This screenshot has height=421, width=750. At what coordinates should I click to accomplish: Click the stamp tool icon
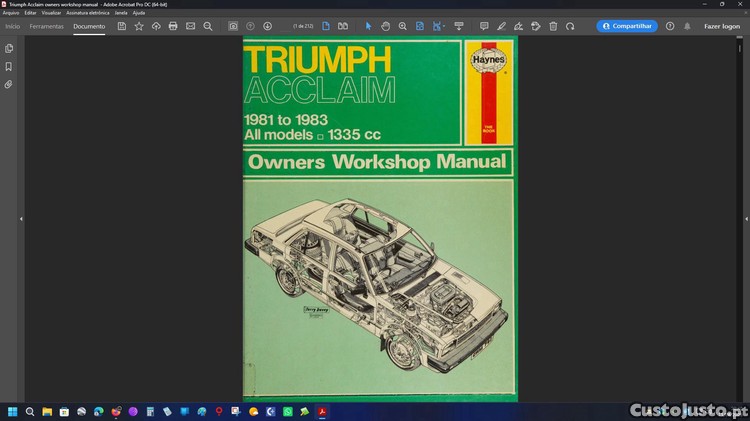coord(536,26)
